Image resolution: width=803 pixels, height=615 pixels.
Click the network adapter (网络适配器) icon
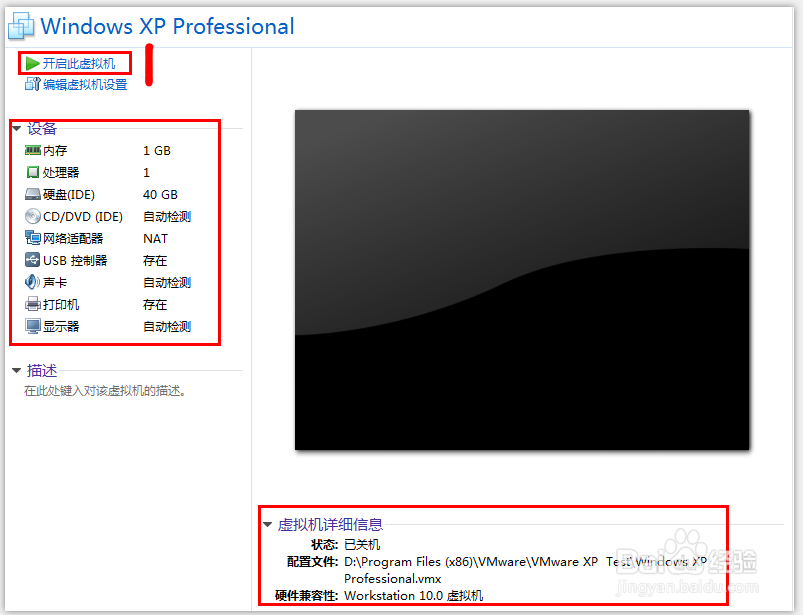[32, 238]
